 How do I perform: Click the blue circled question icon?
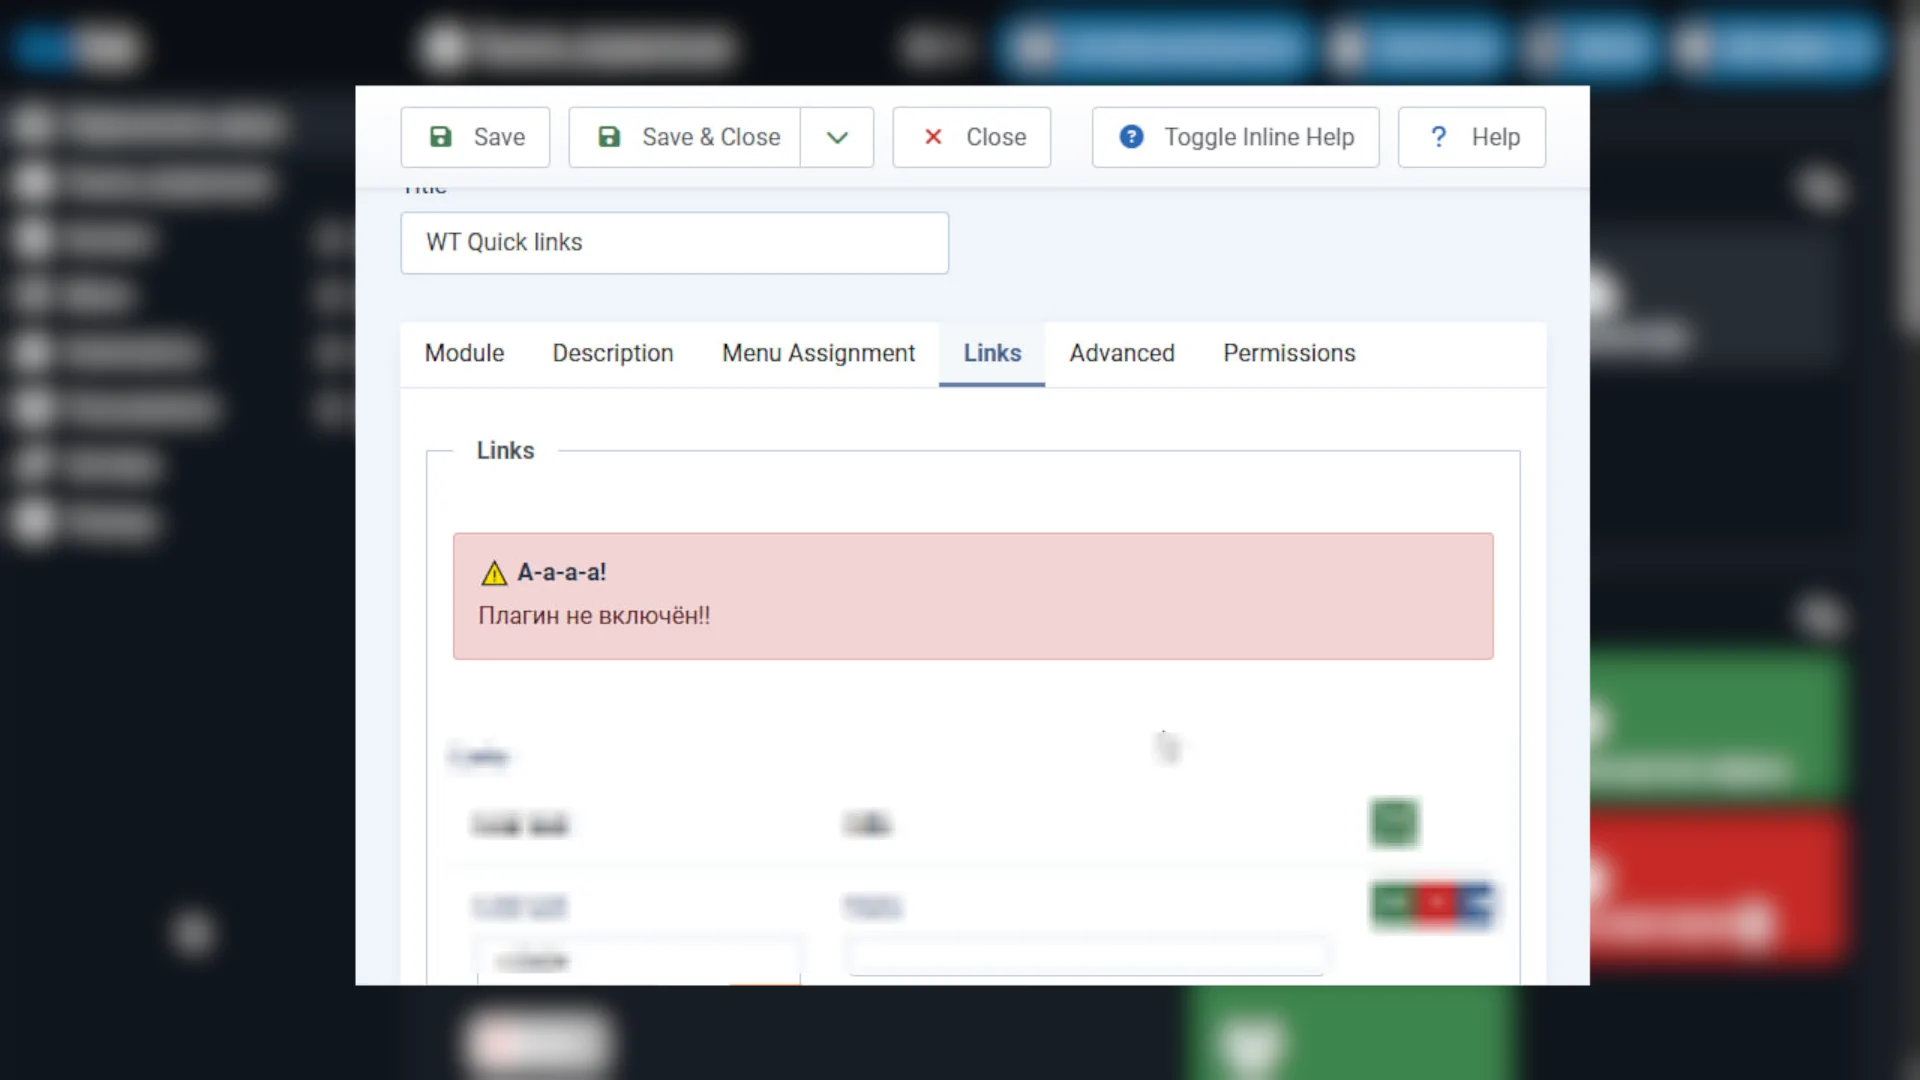point(1131,137)
